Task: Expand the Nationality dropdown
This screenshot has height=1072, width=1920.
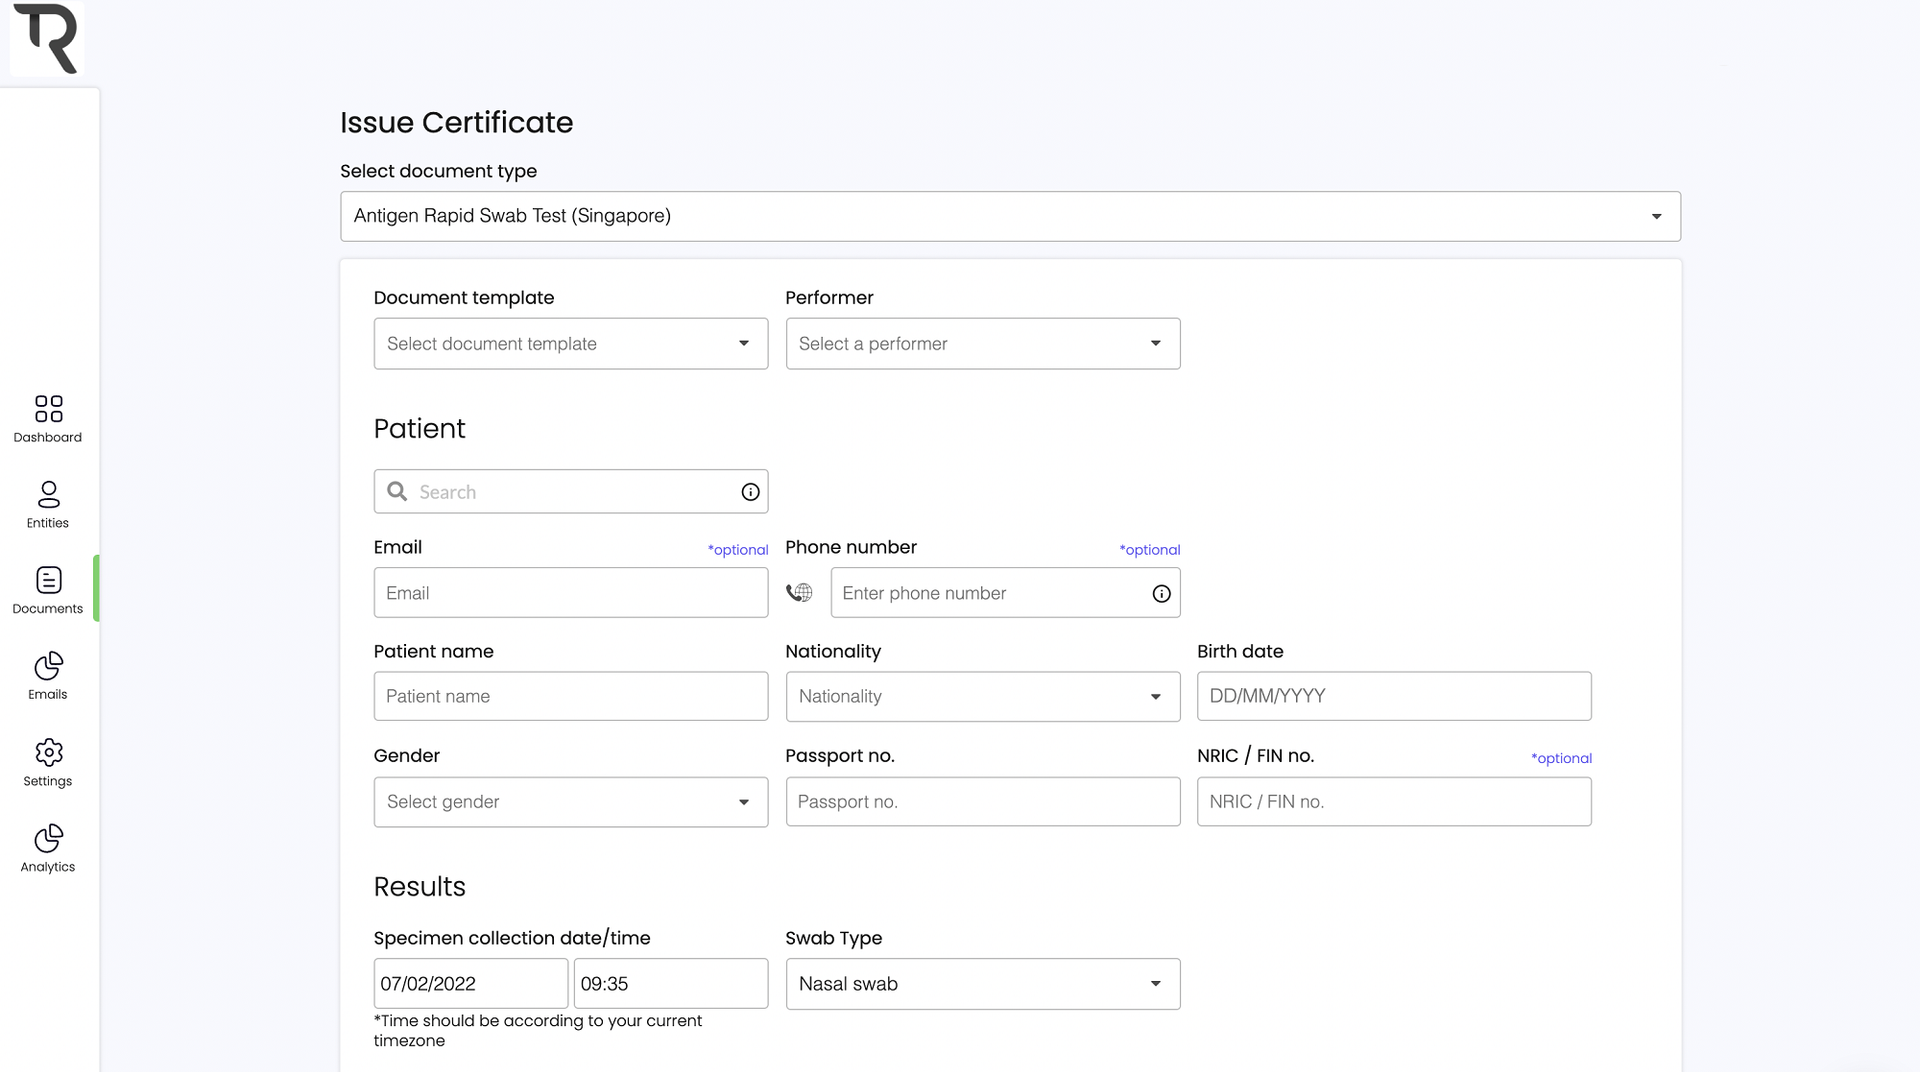Action: pyautogui.click(x=983, y=697)
